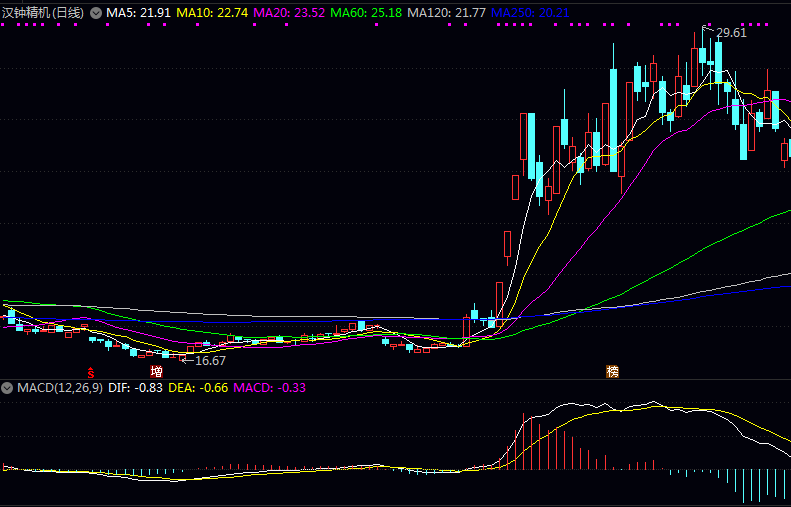Click the red S marker icon

click(89, 371)
